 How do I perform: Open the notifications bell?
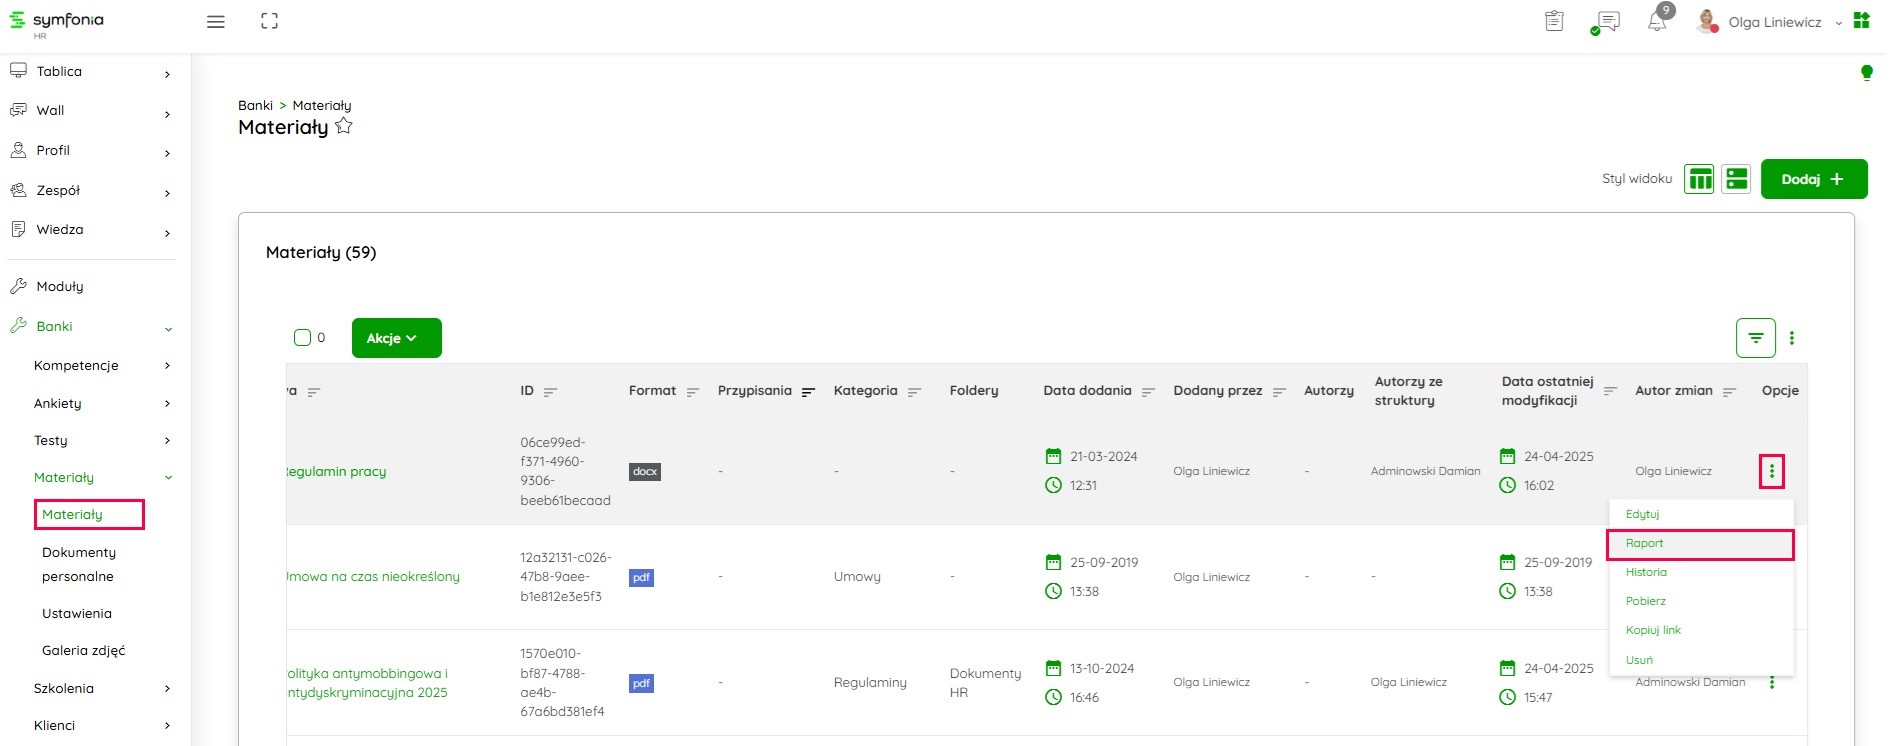coord(1657,22)
